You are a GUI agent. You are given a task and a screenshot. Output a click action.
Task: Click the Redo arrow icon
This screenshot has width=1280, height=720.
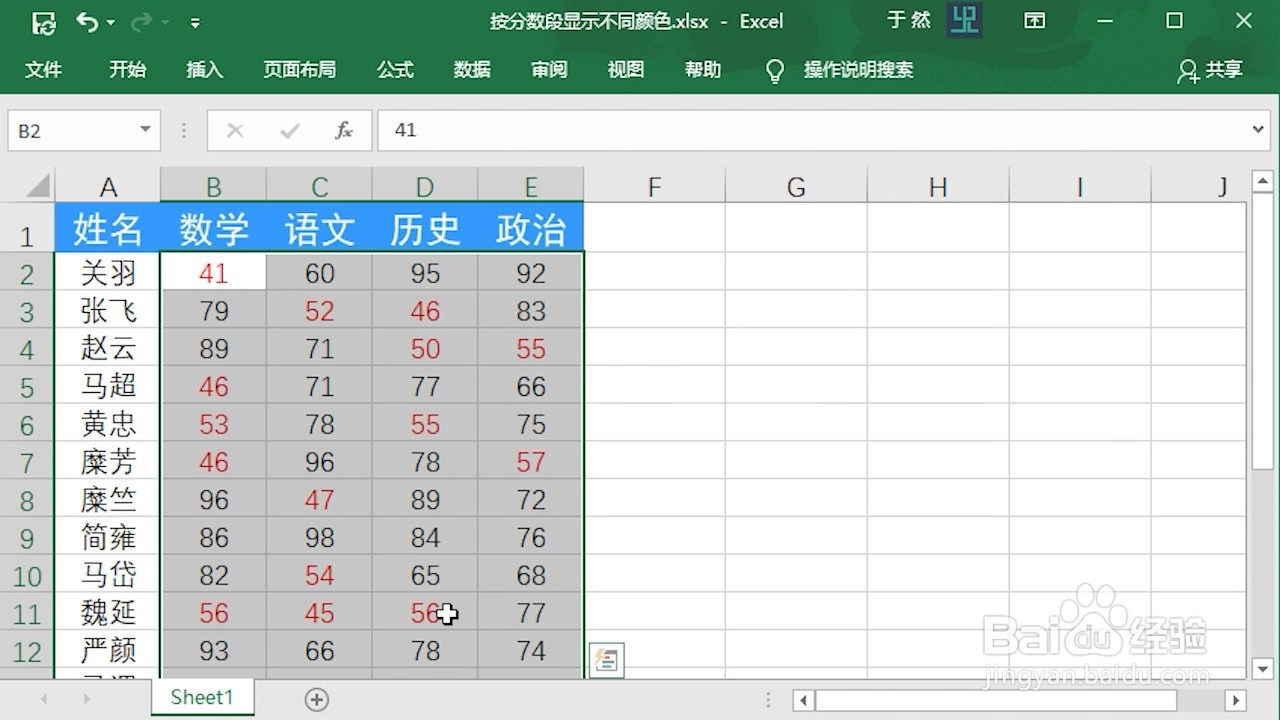click(x=139, y=20)
